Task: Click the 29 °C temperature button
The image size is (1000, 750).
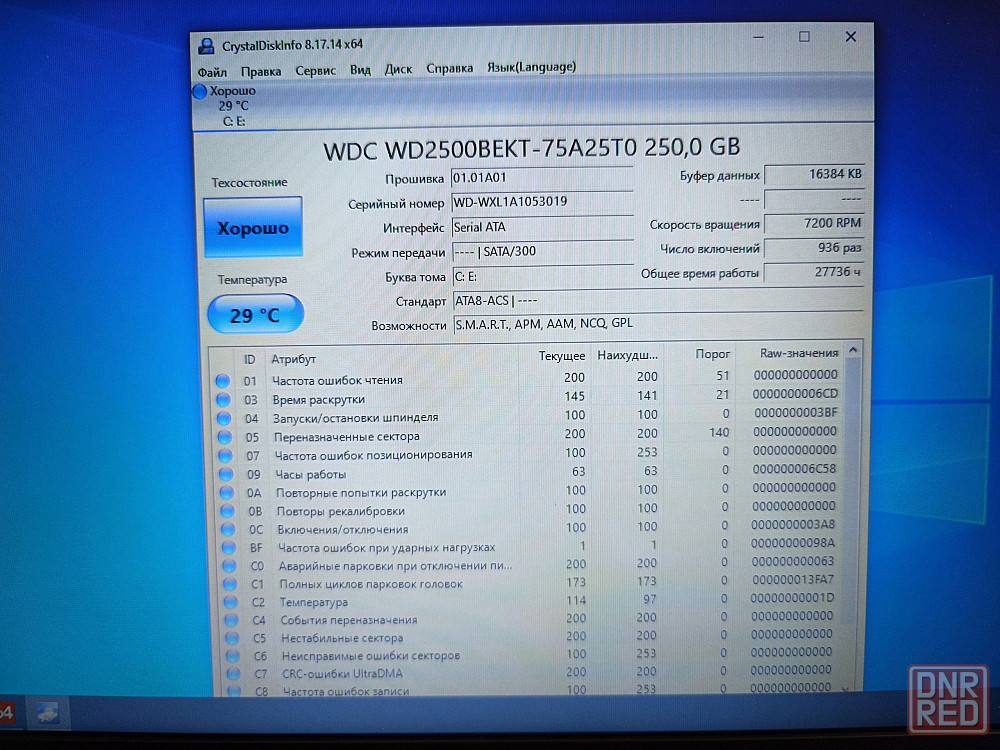Action: click(255, 314)
